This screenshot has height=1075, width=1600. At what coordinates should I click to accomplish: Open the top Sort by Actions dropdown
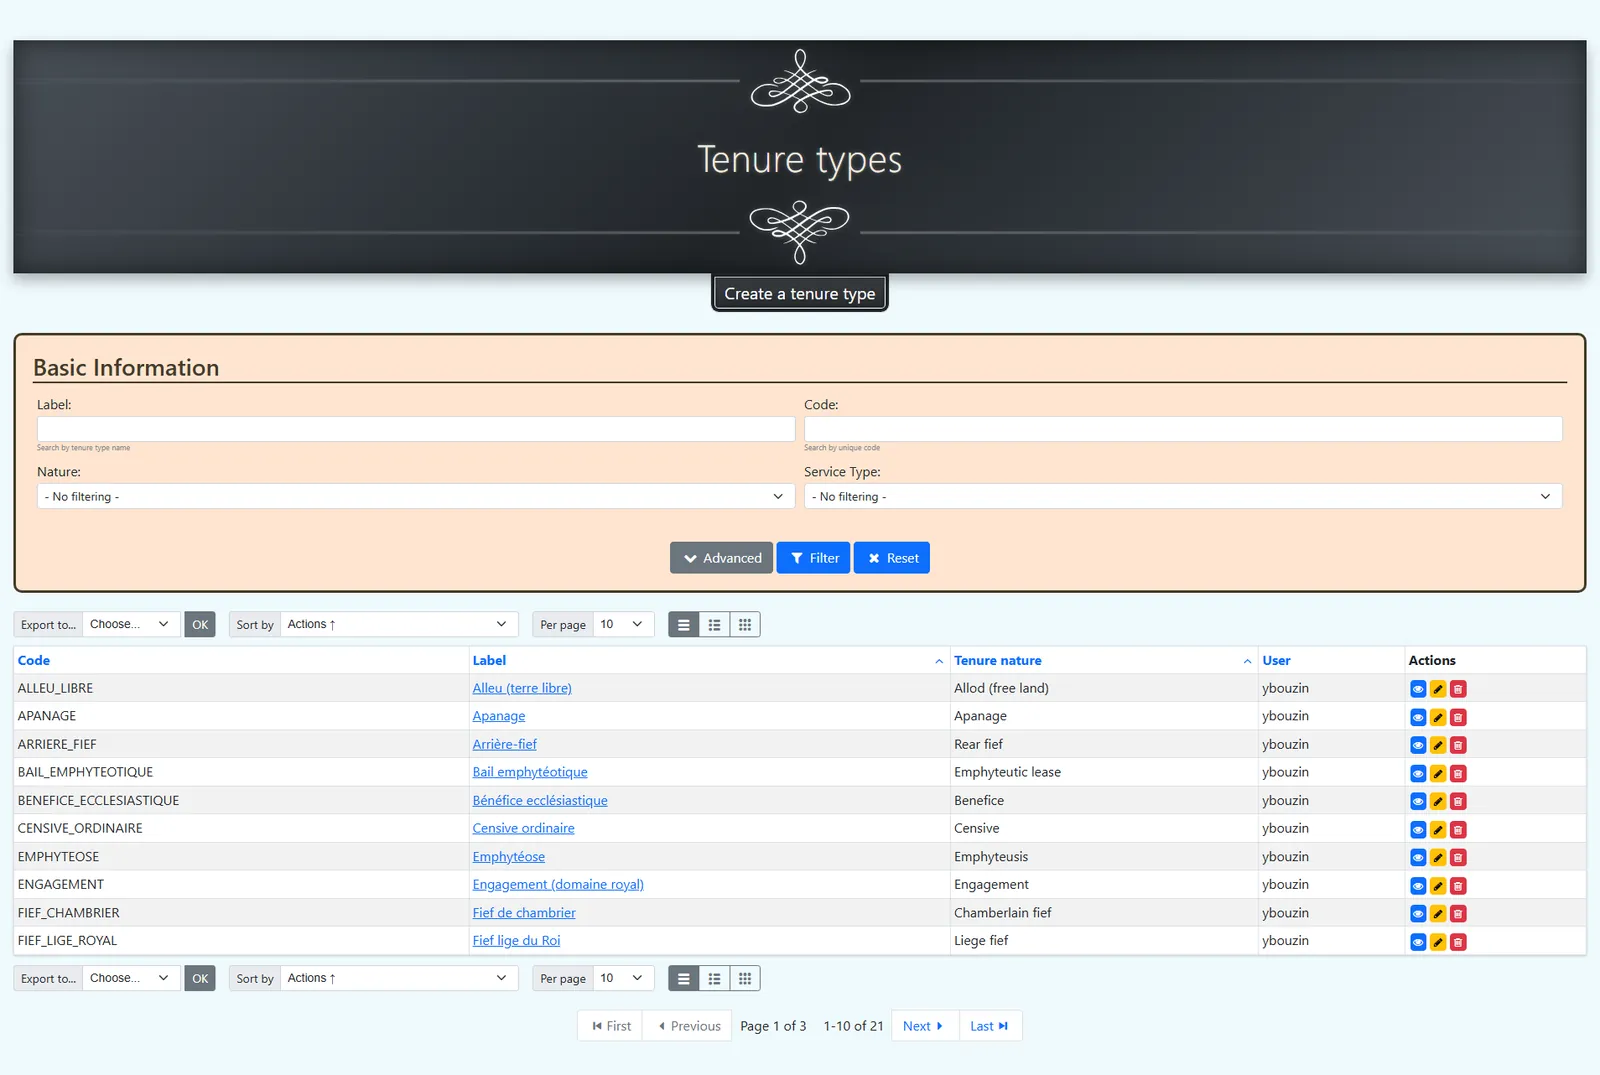(399, 624)
